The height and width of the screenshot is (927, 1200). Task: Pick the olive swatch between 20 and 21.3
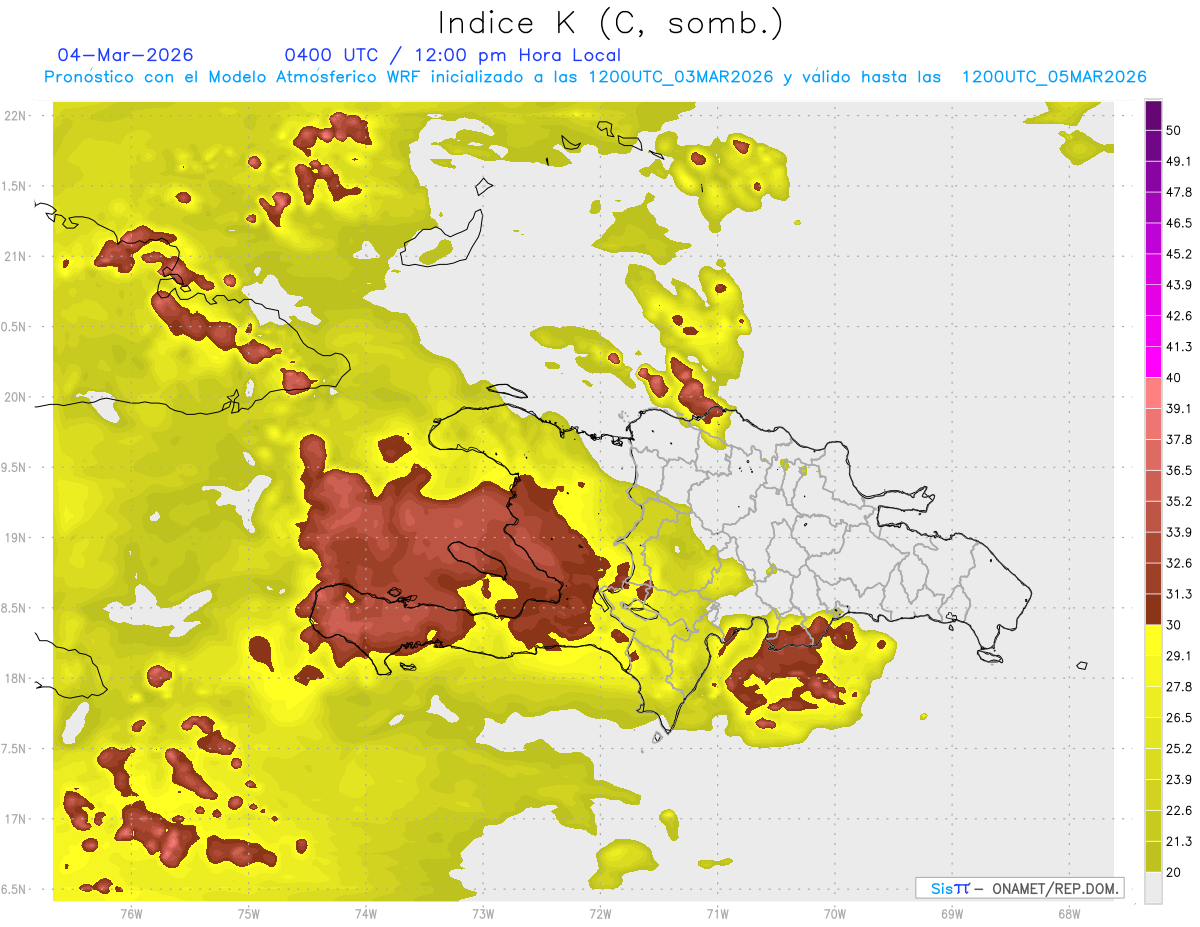[1153, 856]
